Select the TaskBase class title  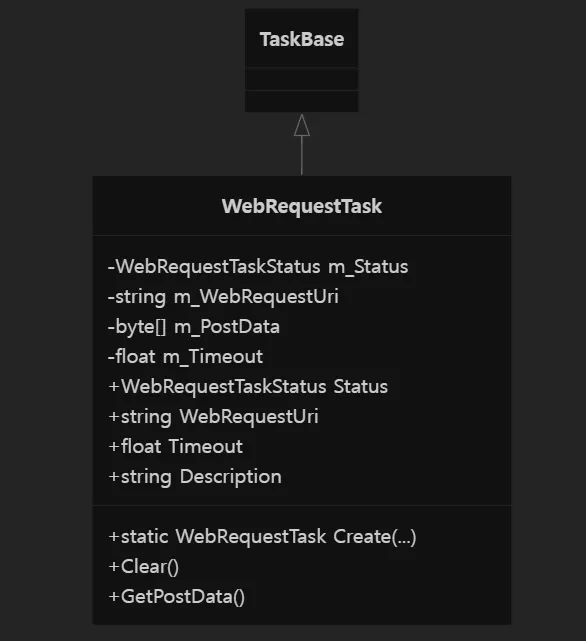click(302, 39)
